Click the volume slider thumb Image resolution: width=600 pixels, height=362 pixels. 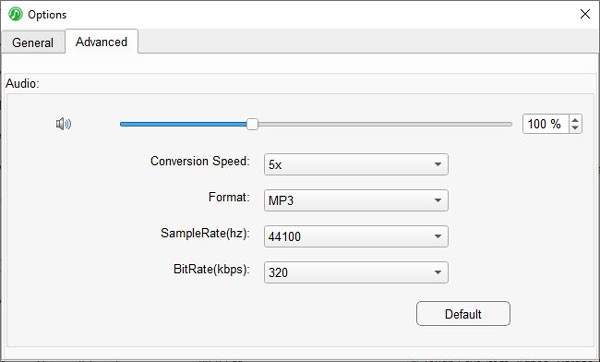click(x=252, y=124)
